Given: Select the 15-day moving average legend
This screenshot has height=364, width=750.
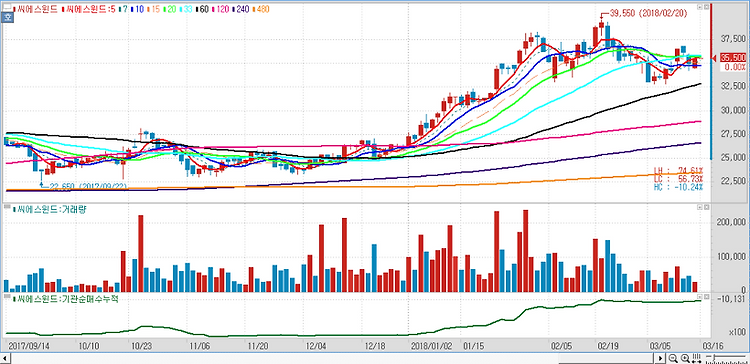Looking at the screenshot, I should (154, 9).
